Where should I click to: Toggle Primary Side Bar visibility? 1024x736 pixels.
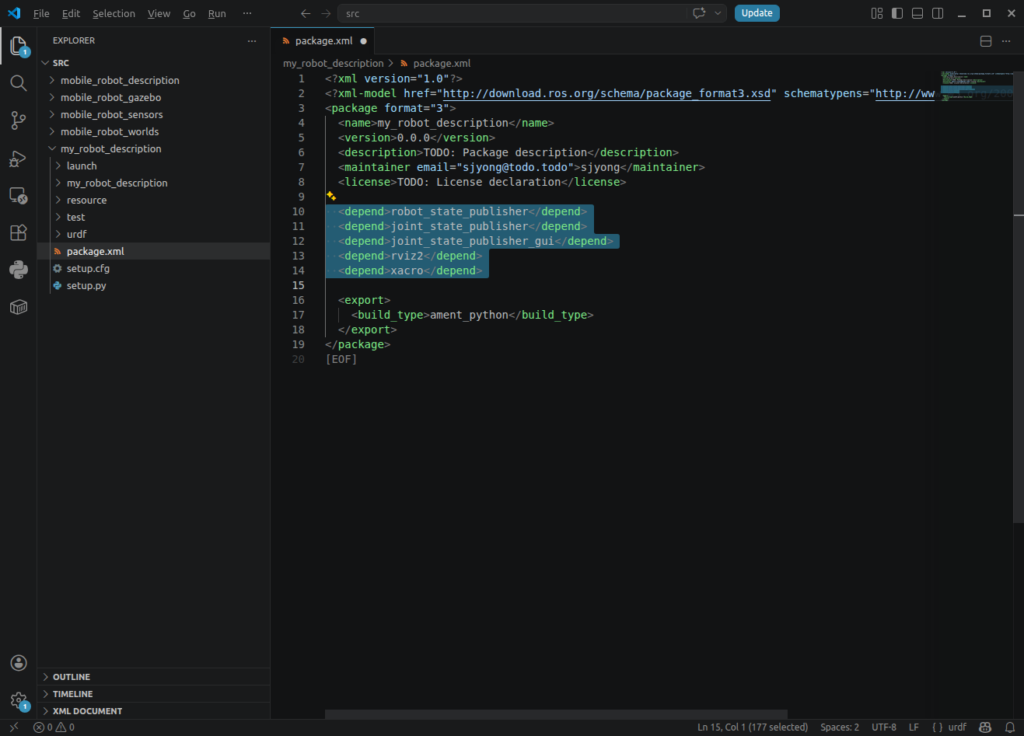(897, 13)
